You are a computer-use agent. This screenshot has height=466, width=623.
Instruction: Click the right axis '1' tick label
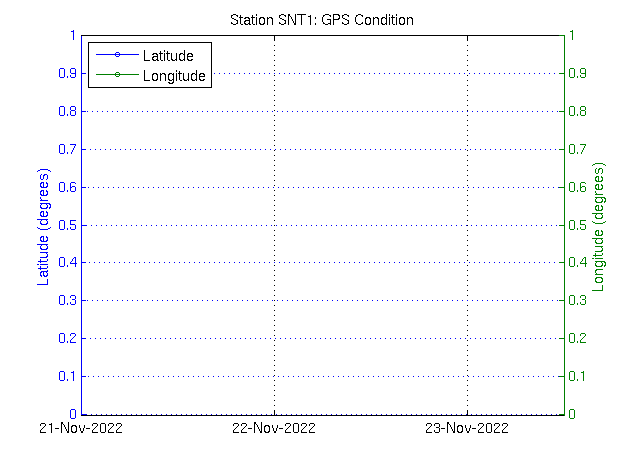click(x=572, y=35)
